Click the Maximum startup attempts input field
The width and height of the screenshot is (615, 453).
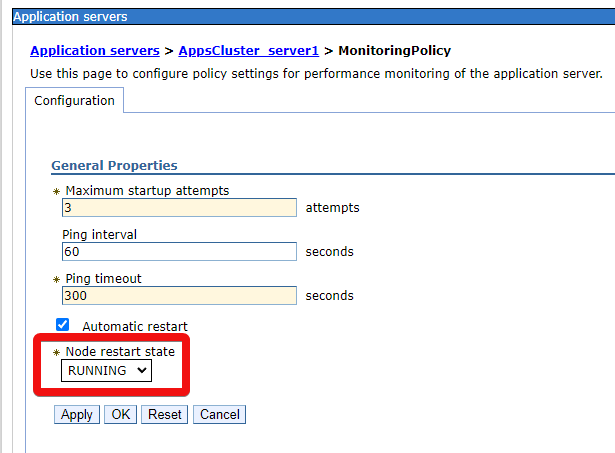tap(179, 208)
